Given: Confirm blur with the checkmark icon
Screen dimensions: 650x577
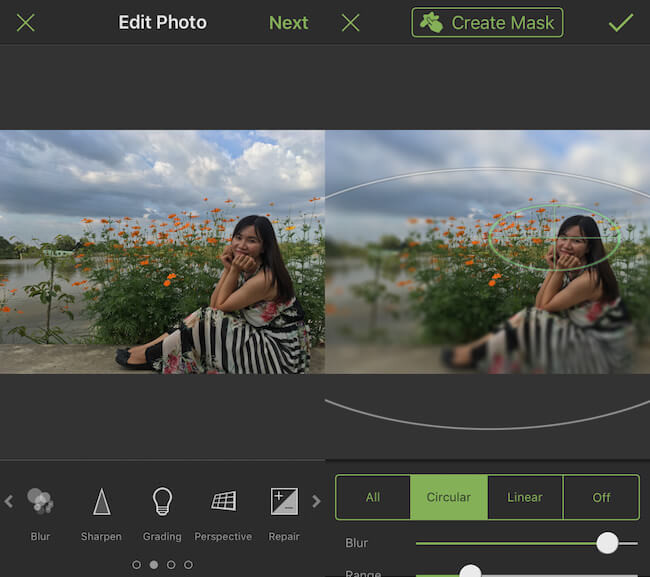Looking at the screenshot, I should tap(621, 22).
